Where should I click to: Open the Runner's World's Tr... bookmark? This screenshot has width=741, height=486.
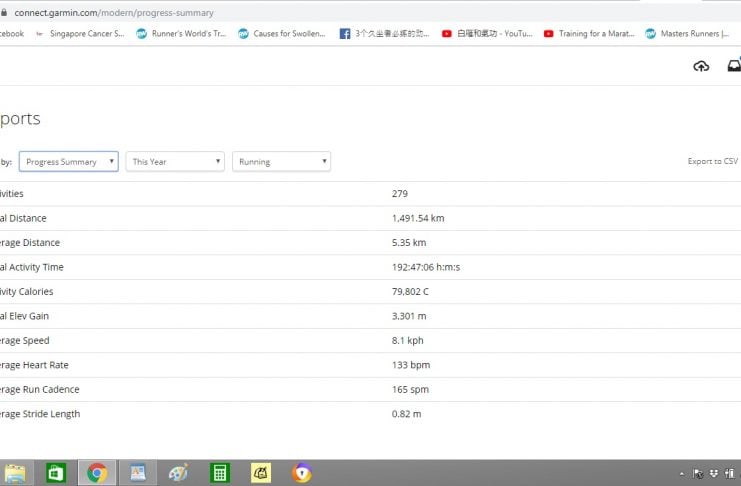click(181, 34)
